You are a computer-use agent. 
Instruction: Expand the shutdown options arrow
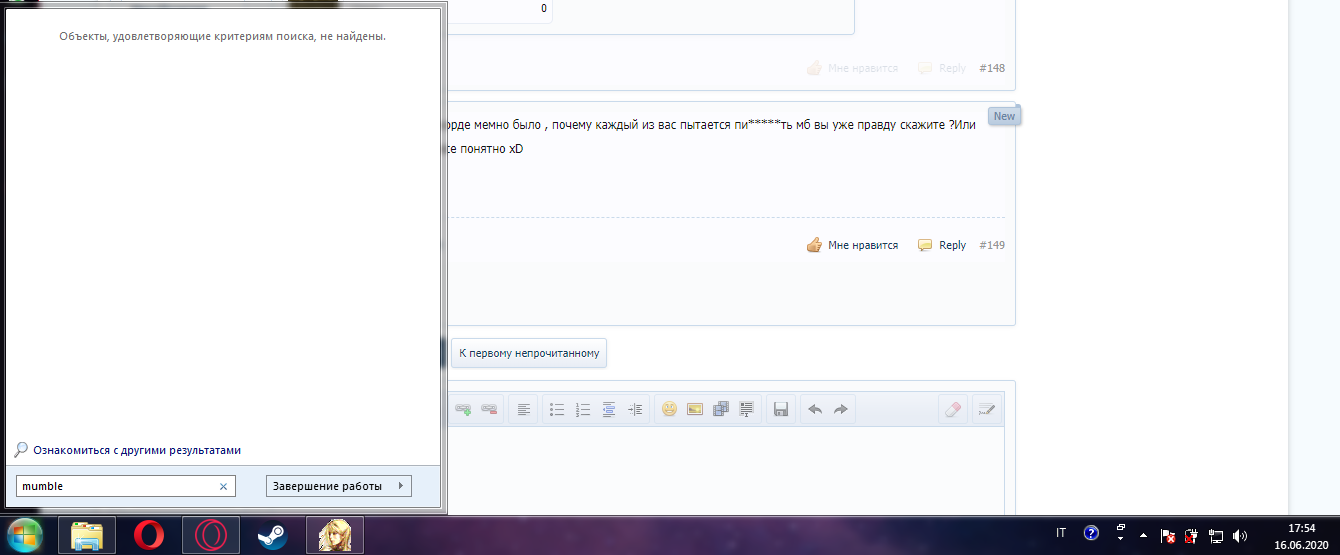401,486
